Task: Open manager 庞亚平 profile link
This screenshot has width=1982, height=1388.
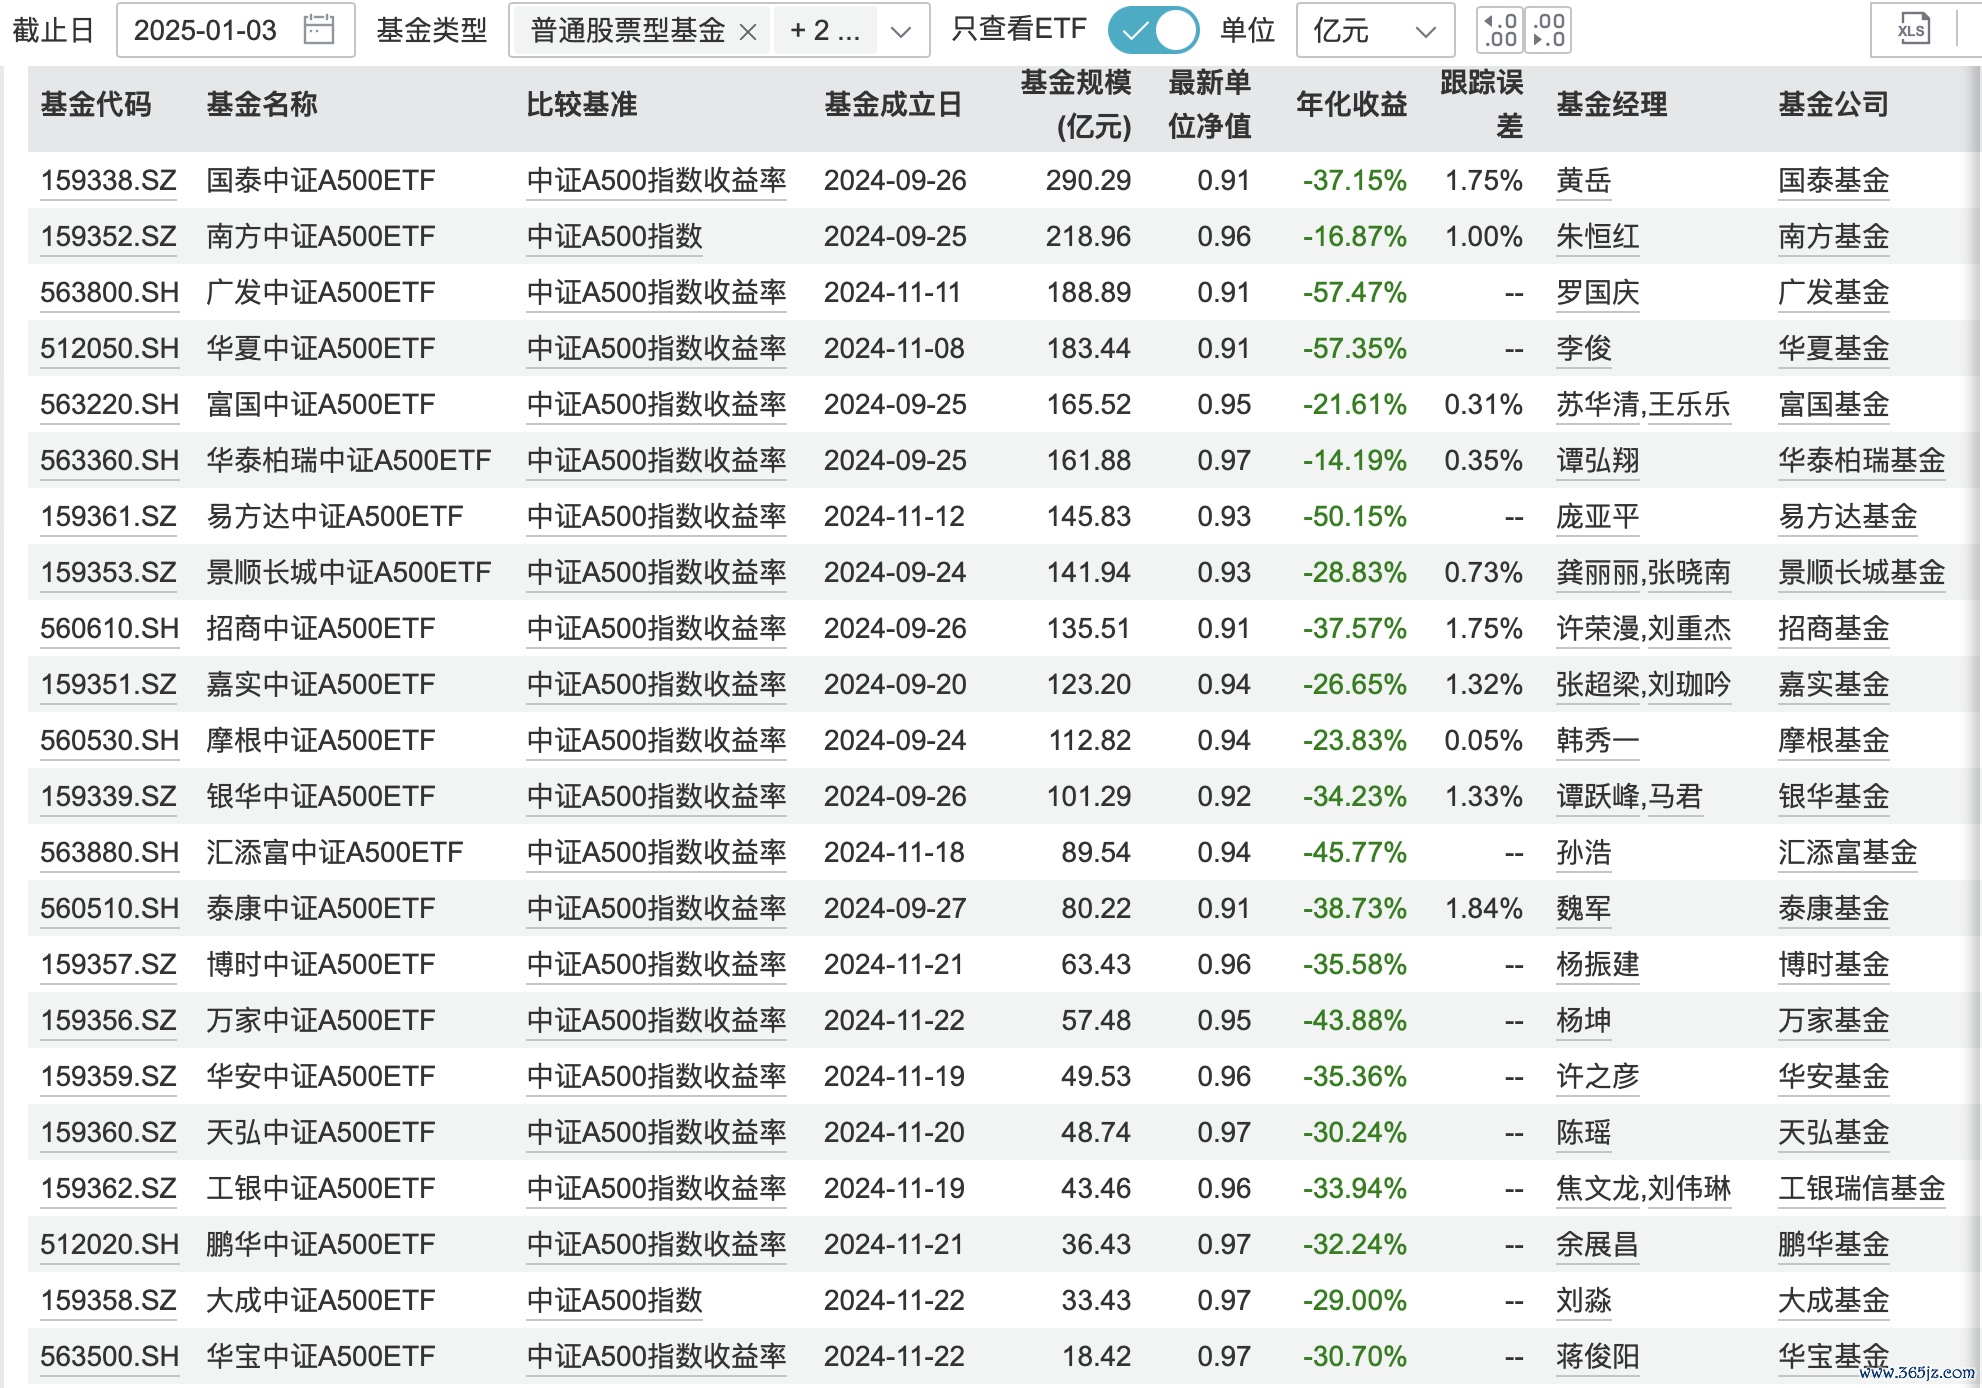Action: (x=1598, y=517)
